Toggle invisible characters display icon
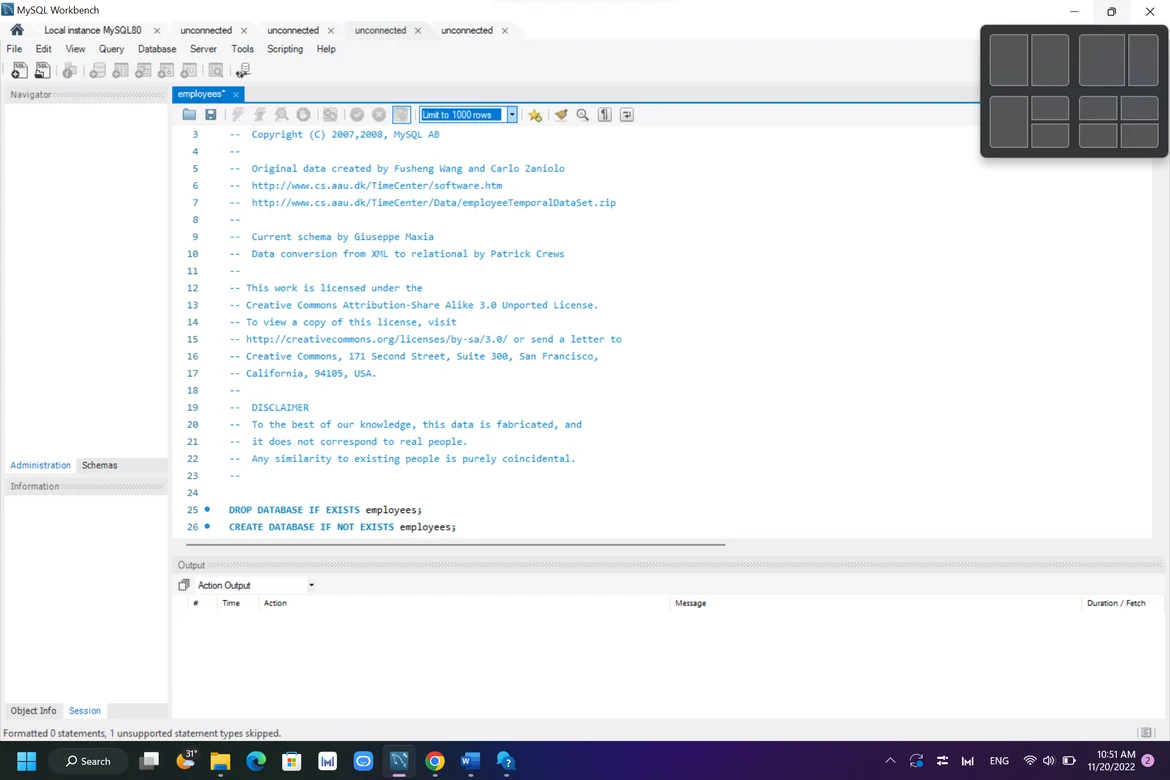The width and height of the screenshot is (1170, 780). (x=605, y=115)
